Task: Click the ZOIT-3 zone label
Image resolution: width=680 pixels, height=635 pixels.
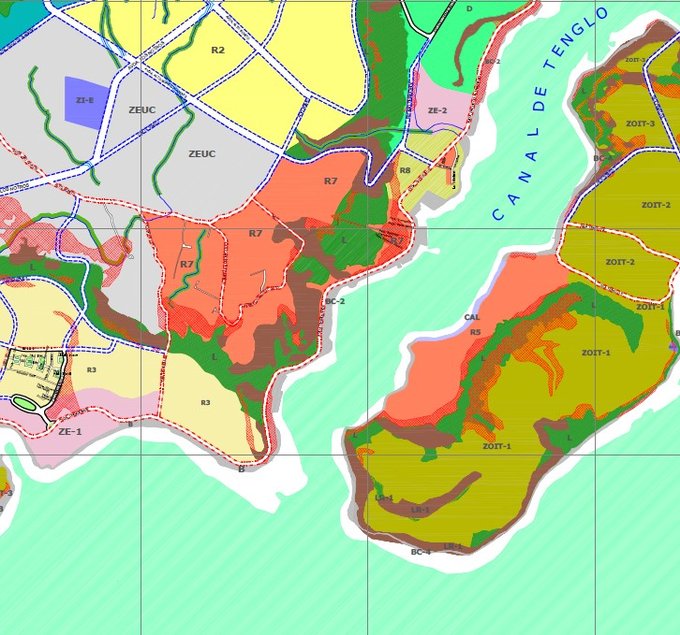Action: click(x=640, y=123)
